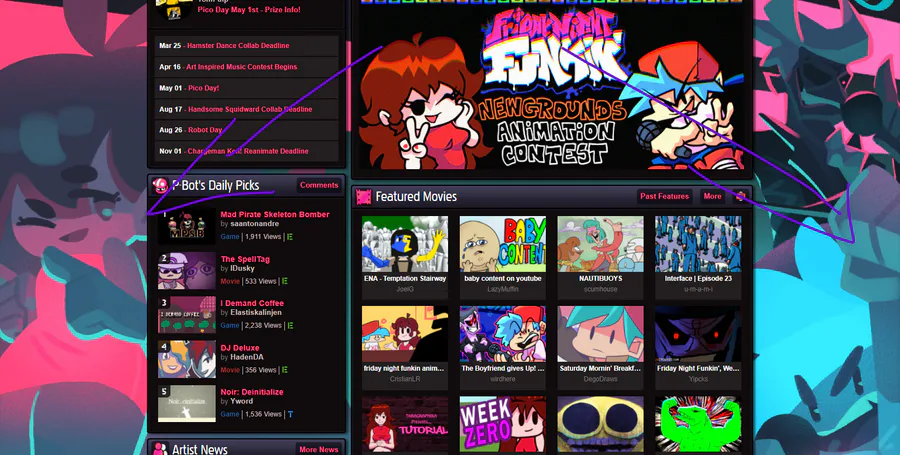
Task: Click the 1,536 Views text
Action: [263, 414]
